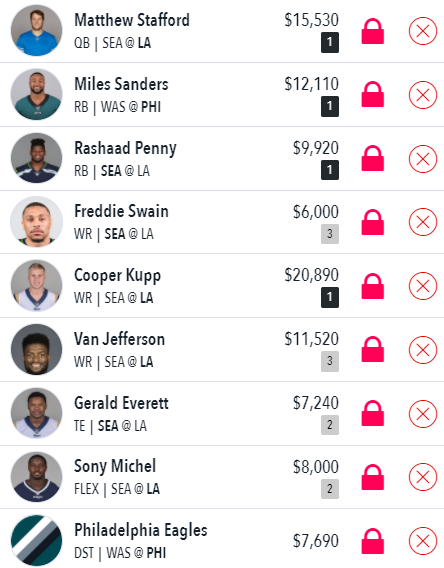Open Sony Michel's player photo
444x568 pixels.
tap(37, 477)
